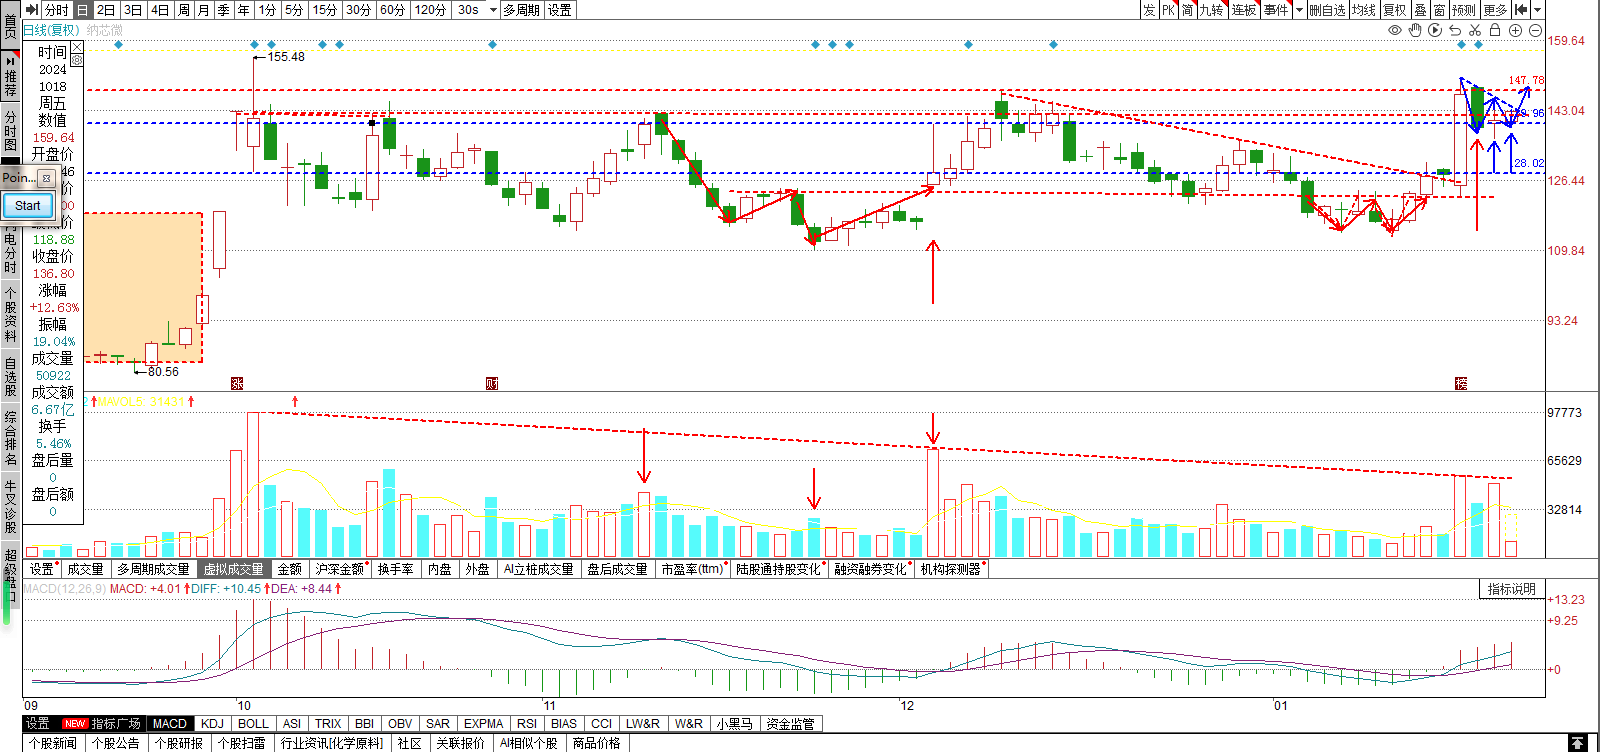Open 分时图 sidebar tab

[x=10, y=132]
